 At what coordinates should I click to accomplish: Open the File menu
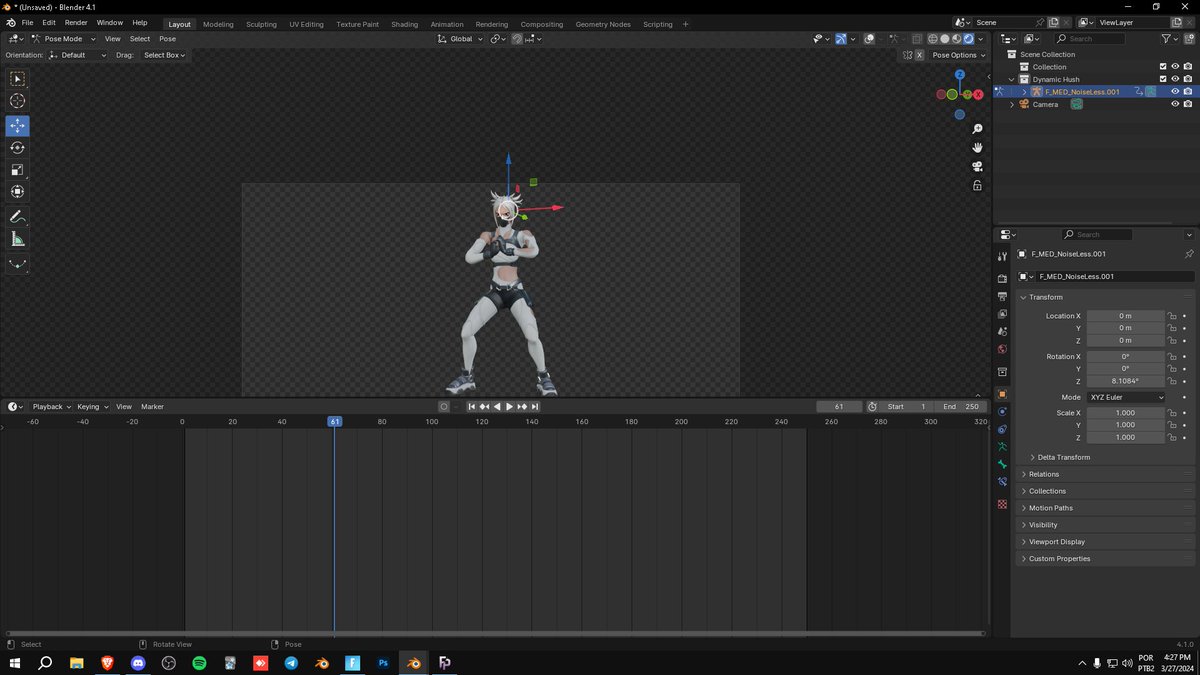[x=27, y=22]
